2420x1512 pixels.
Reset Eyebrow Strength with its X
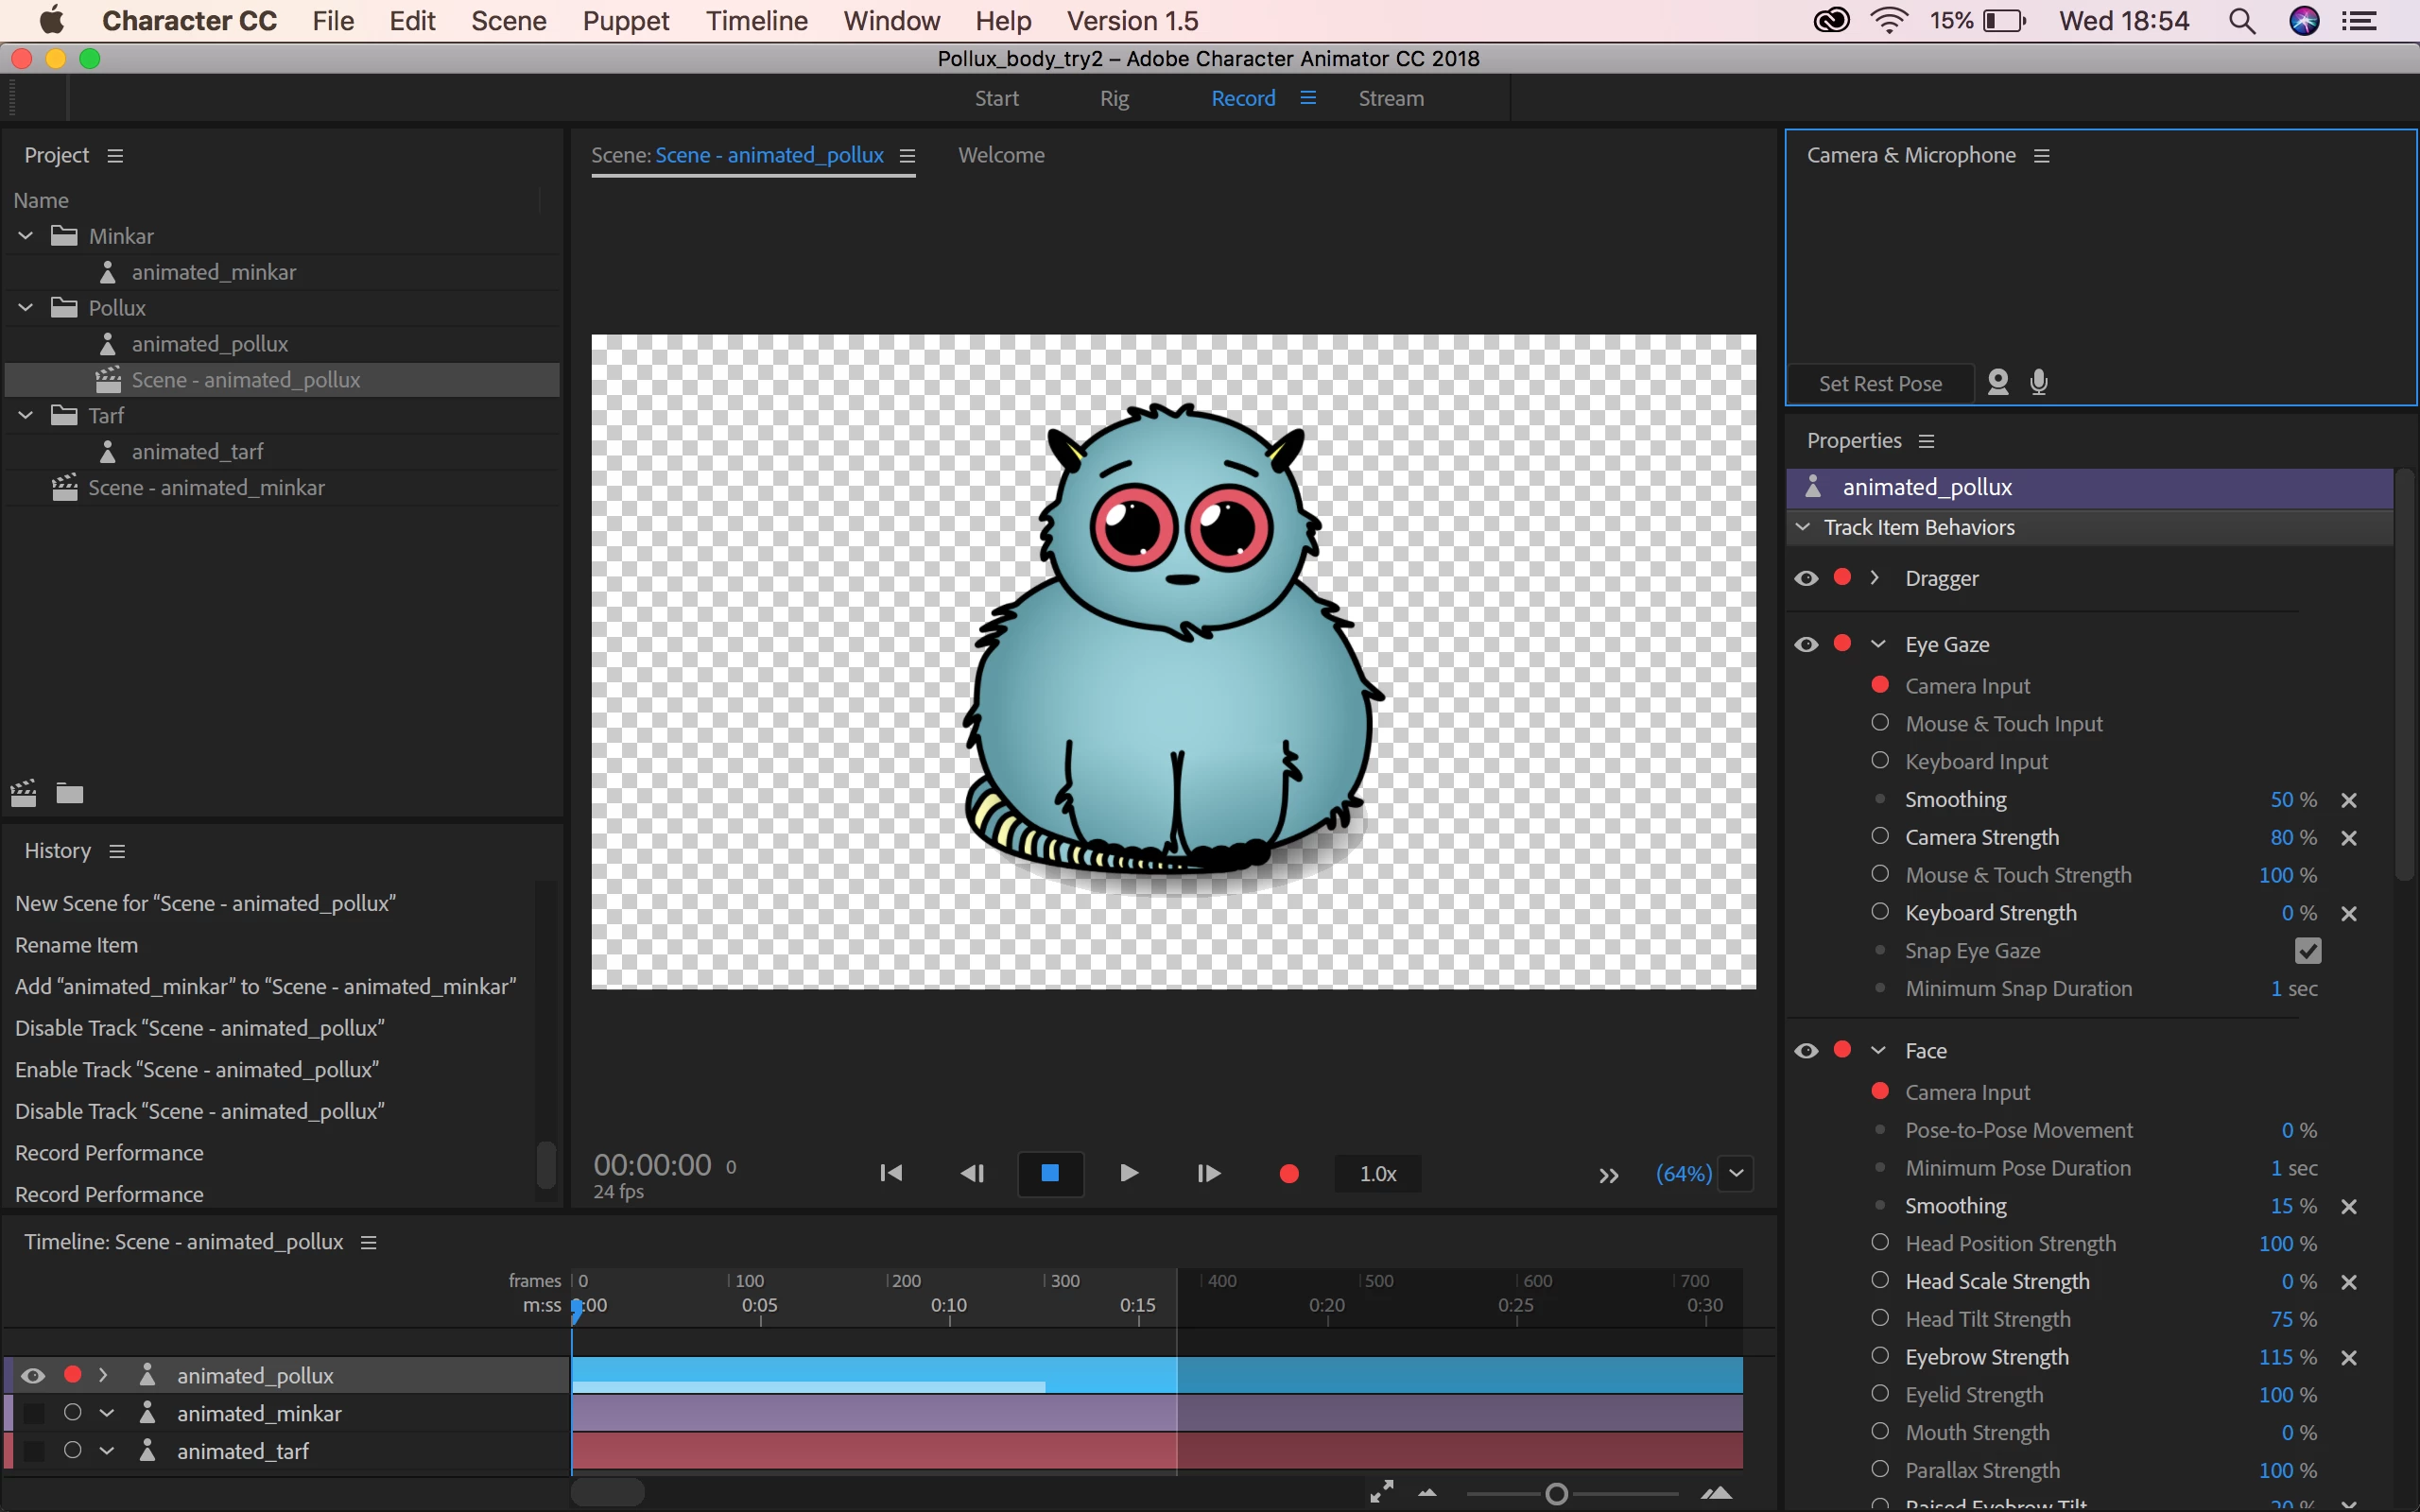(x=2349, y=1358)
